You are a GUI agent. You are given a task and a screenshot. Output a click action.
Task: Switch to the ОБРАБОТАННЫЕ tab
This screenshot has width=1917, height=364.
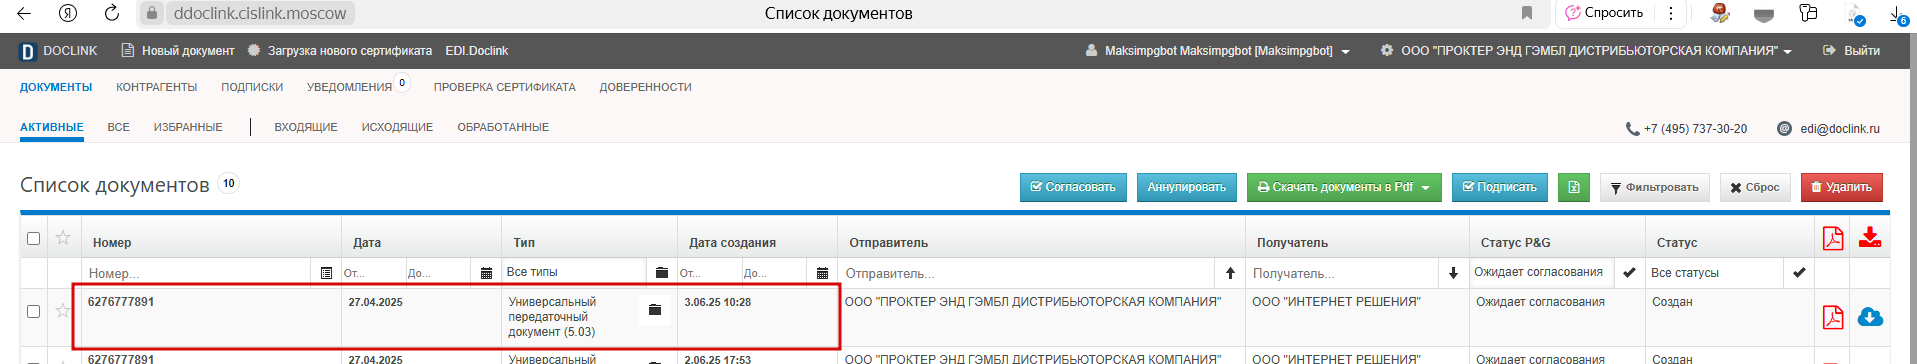[x=503, y=127]
